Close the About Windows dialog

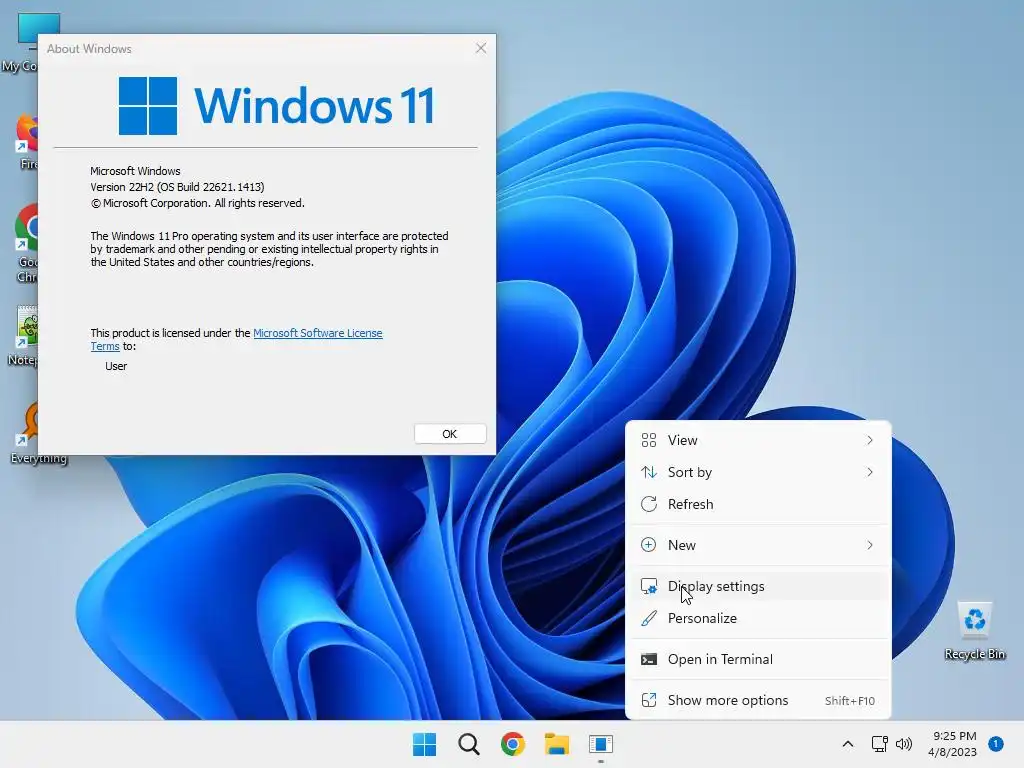481,48
